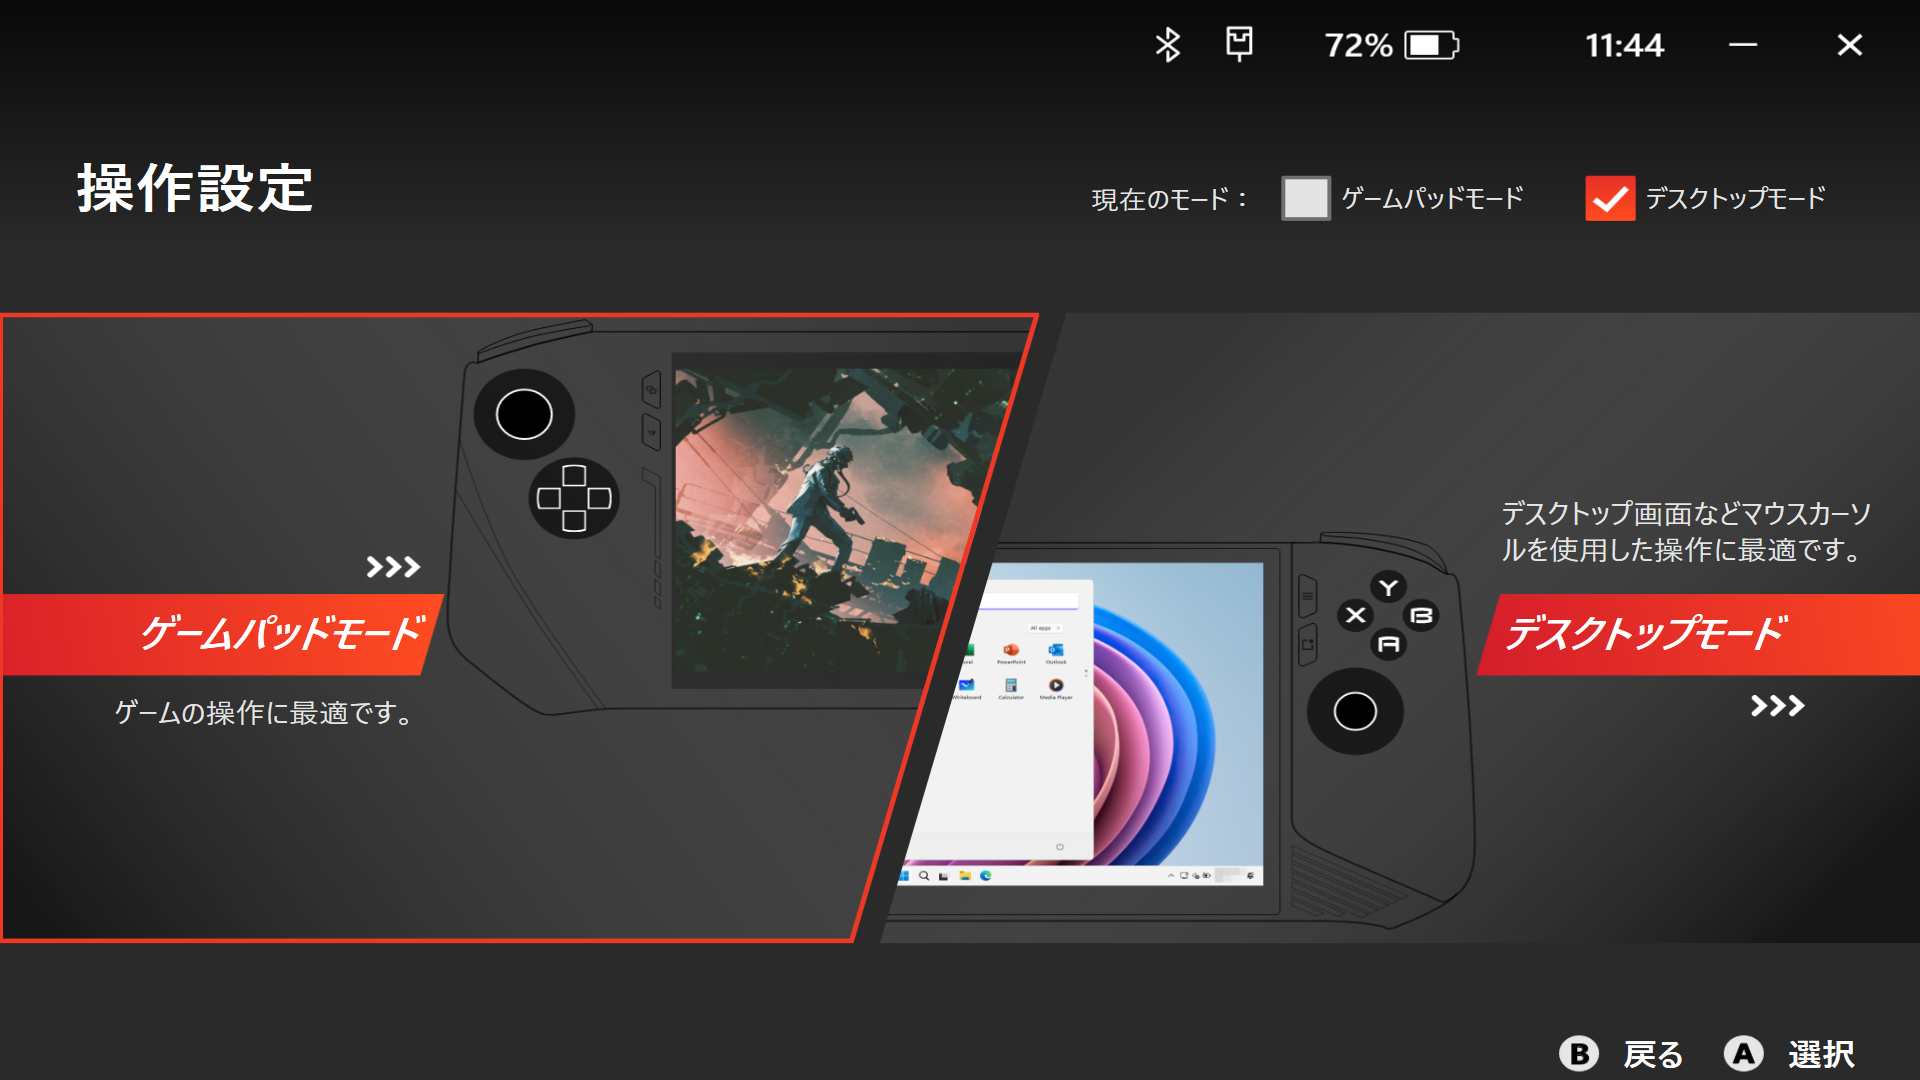Click the triple chevron below デスクトップモード banner

(1777, 706)
